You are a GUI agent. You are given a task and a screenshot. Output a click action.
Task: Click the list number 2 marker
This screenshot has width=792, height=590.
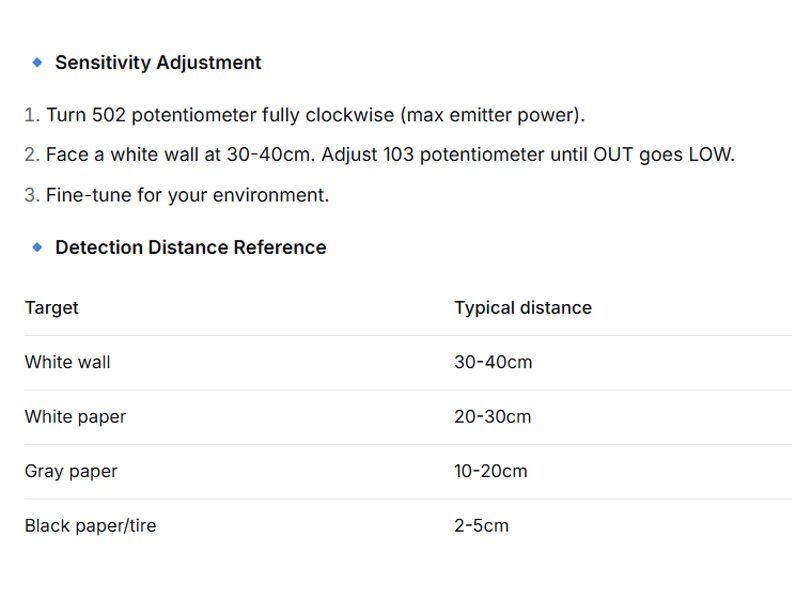click(31, 155)
